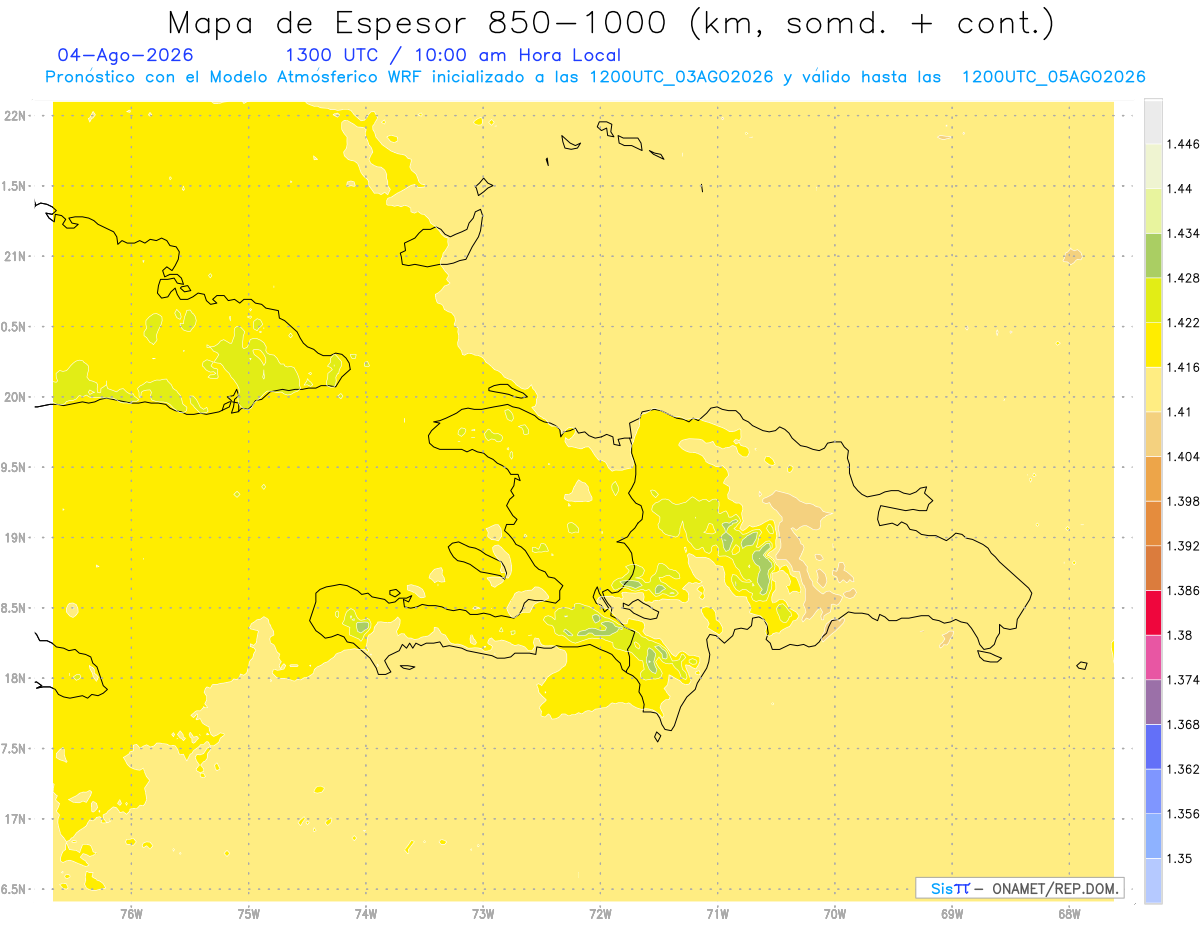Click the 76W longitude label
The width and height of the screenshot is (1200, 927).
(131, 914)
